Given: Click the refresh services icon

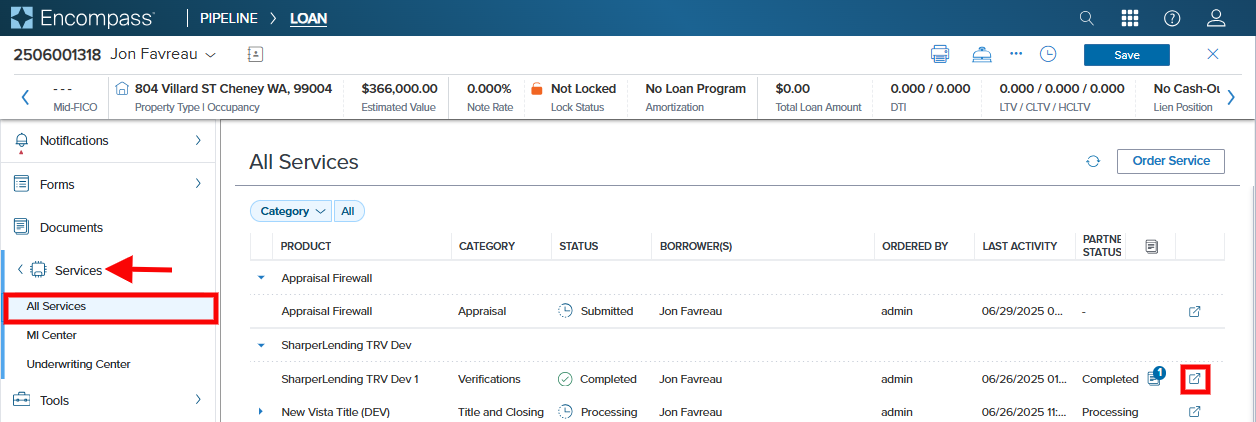Looking at the screenshot, I should [1093, 161].
